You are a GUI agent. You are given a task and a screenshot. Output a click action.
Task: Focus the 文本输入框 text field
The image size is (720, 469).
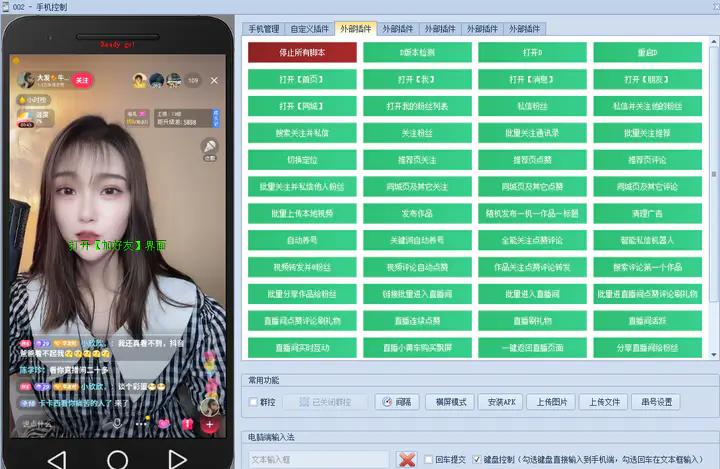[318, 459]
